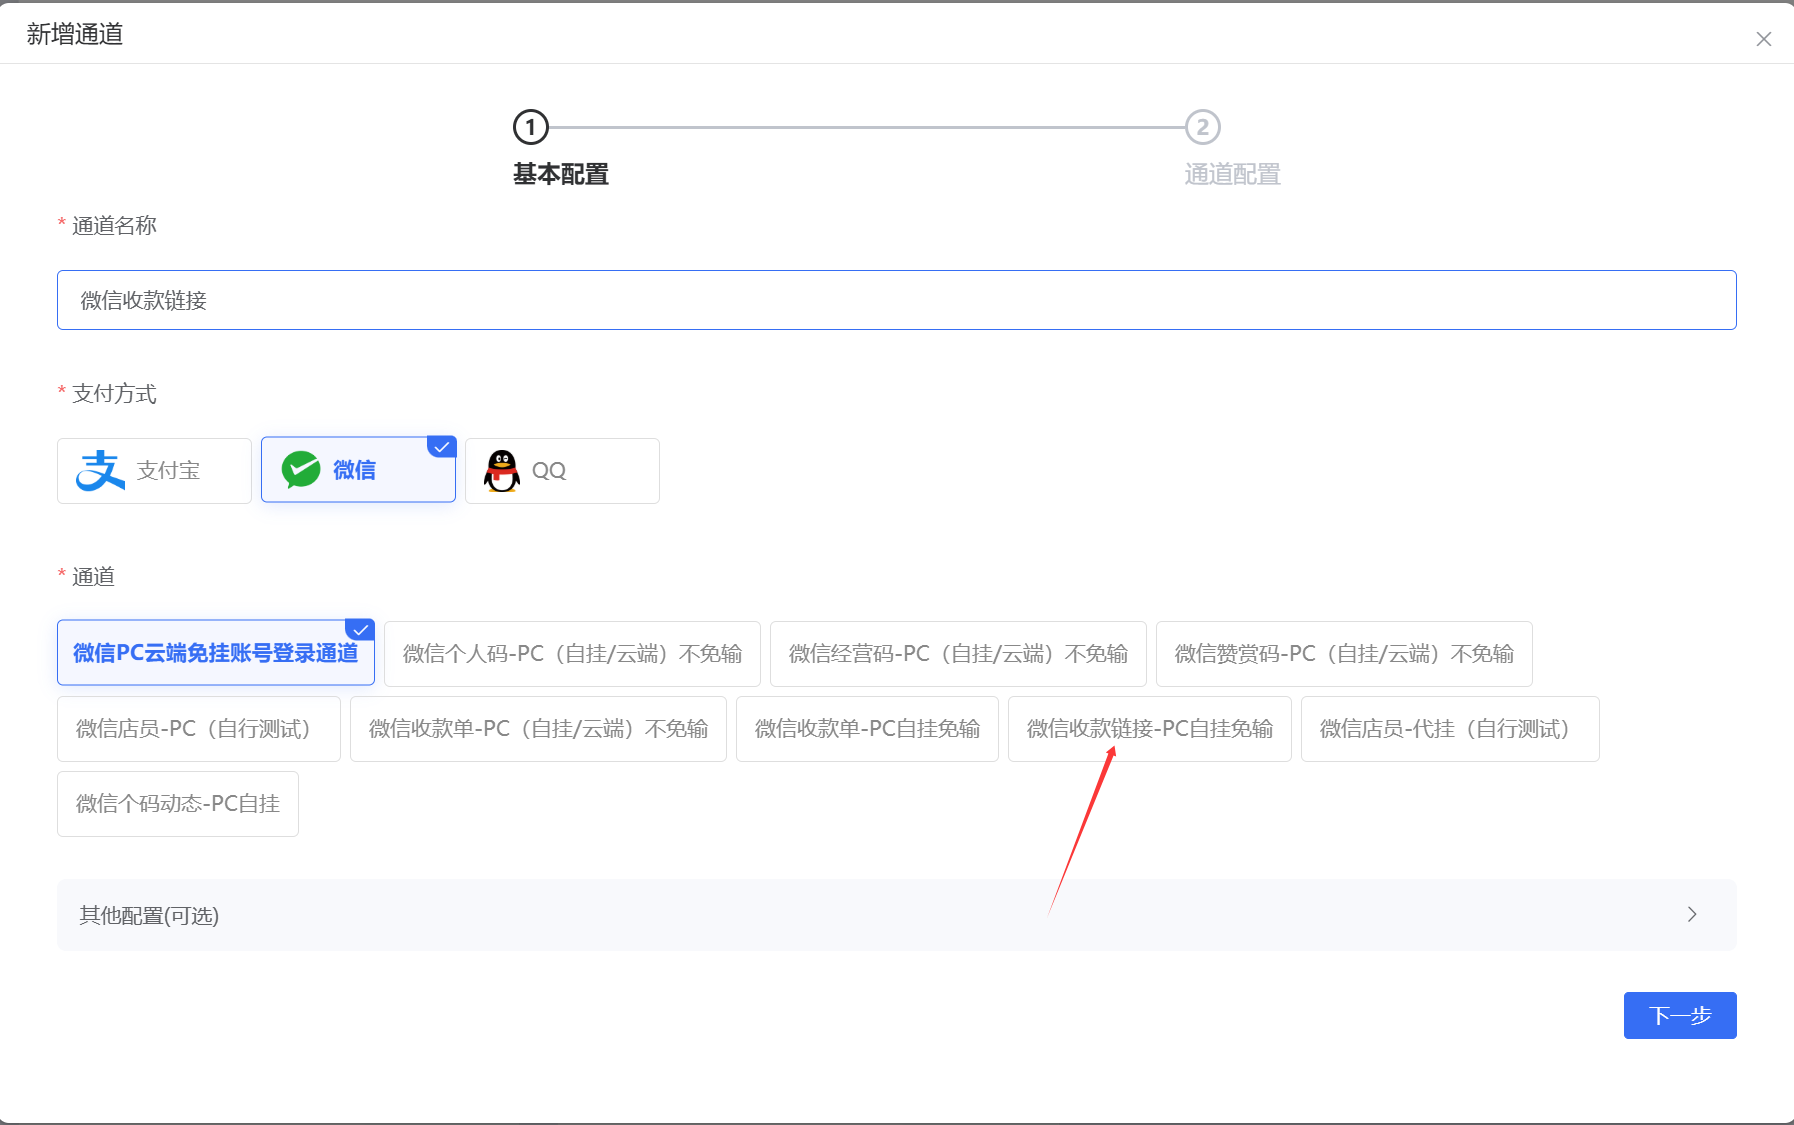1794x1125 pixels.
Task: Select channel 微信个人码-PC（自挂/云端）不免输
Action: click(572, 654)
